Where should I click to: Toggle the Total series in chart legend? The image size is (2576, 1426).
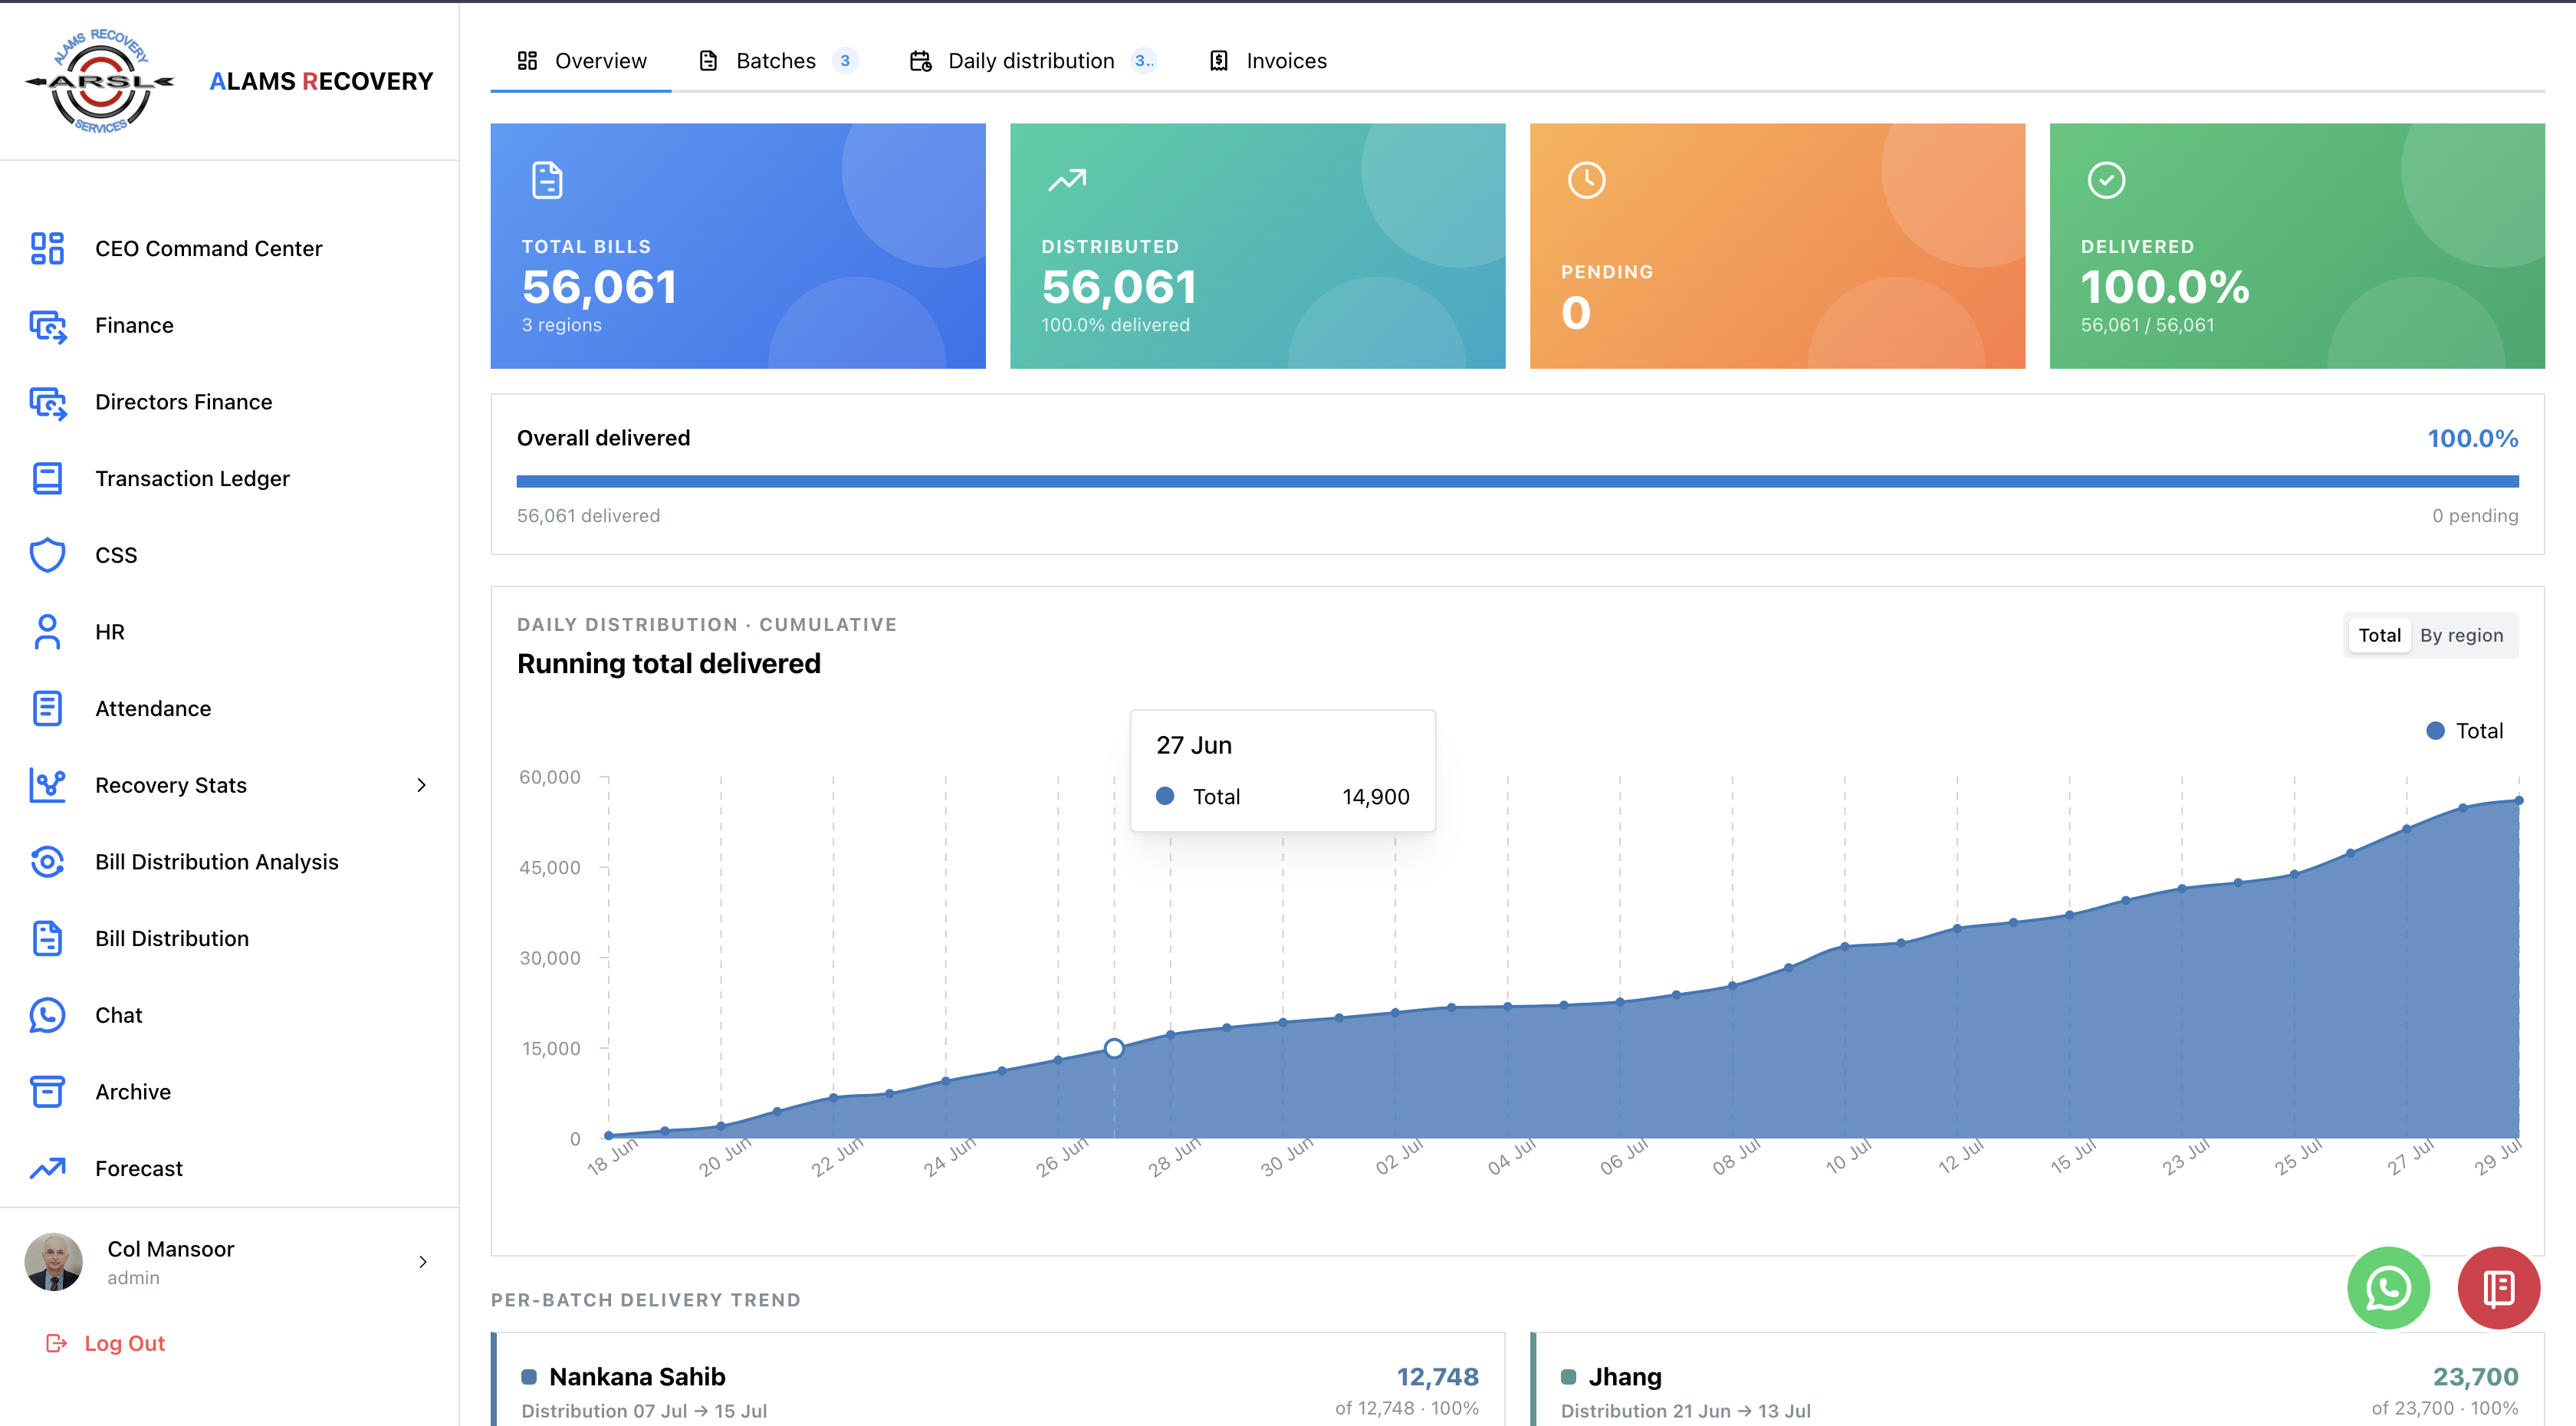(x=2464, y=731)
